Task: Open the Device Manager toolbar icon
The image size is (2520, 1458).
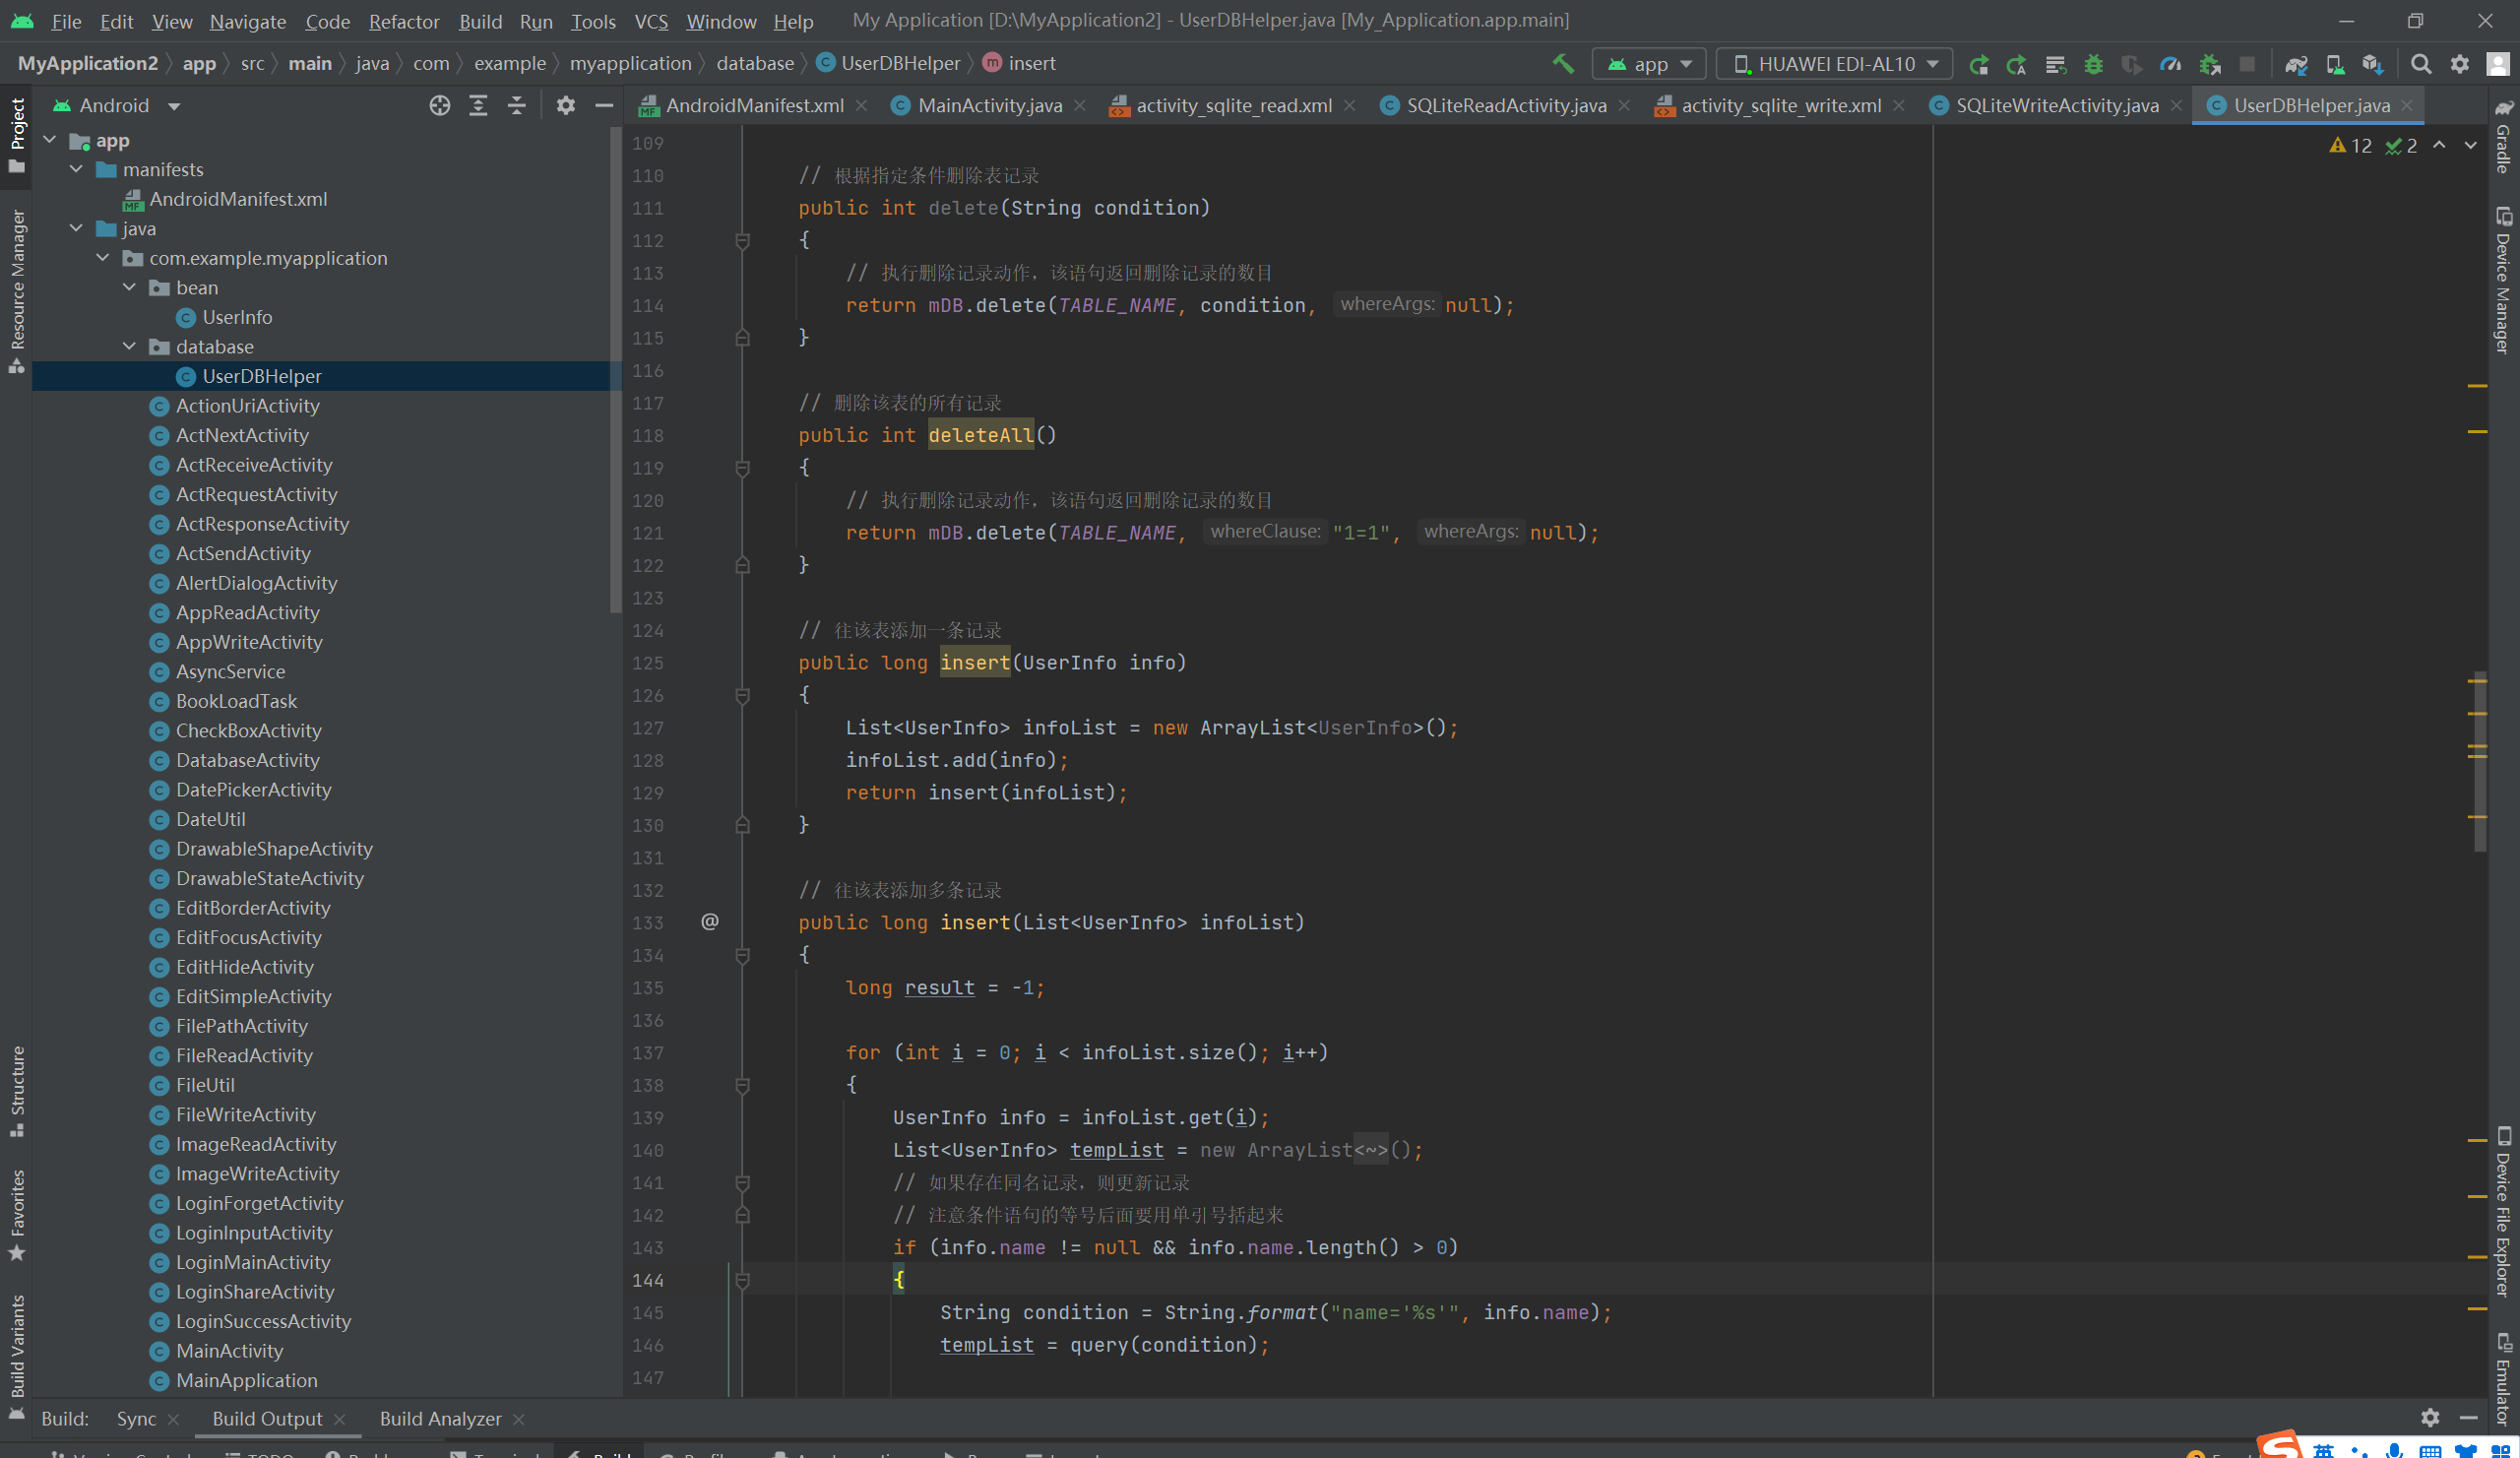Action: pyautogui.click(x=2334, y=64)
